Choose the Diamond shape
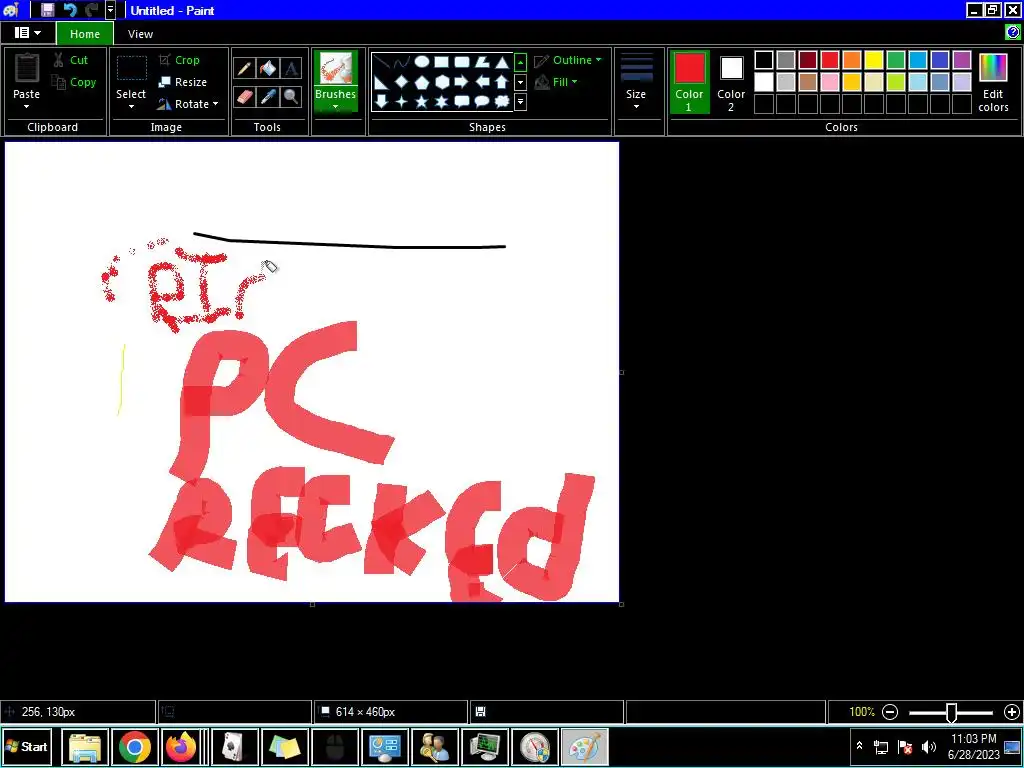The height and width of the screenshot is (768, 1024). [x=402, y=82]
